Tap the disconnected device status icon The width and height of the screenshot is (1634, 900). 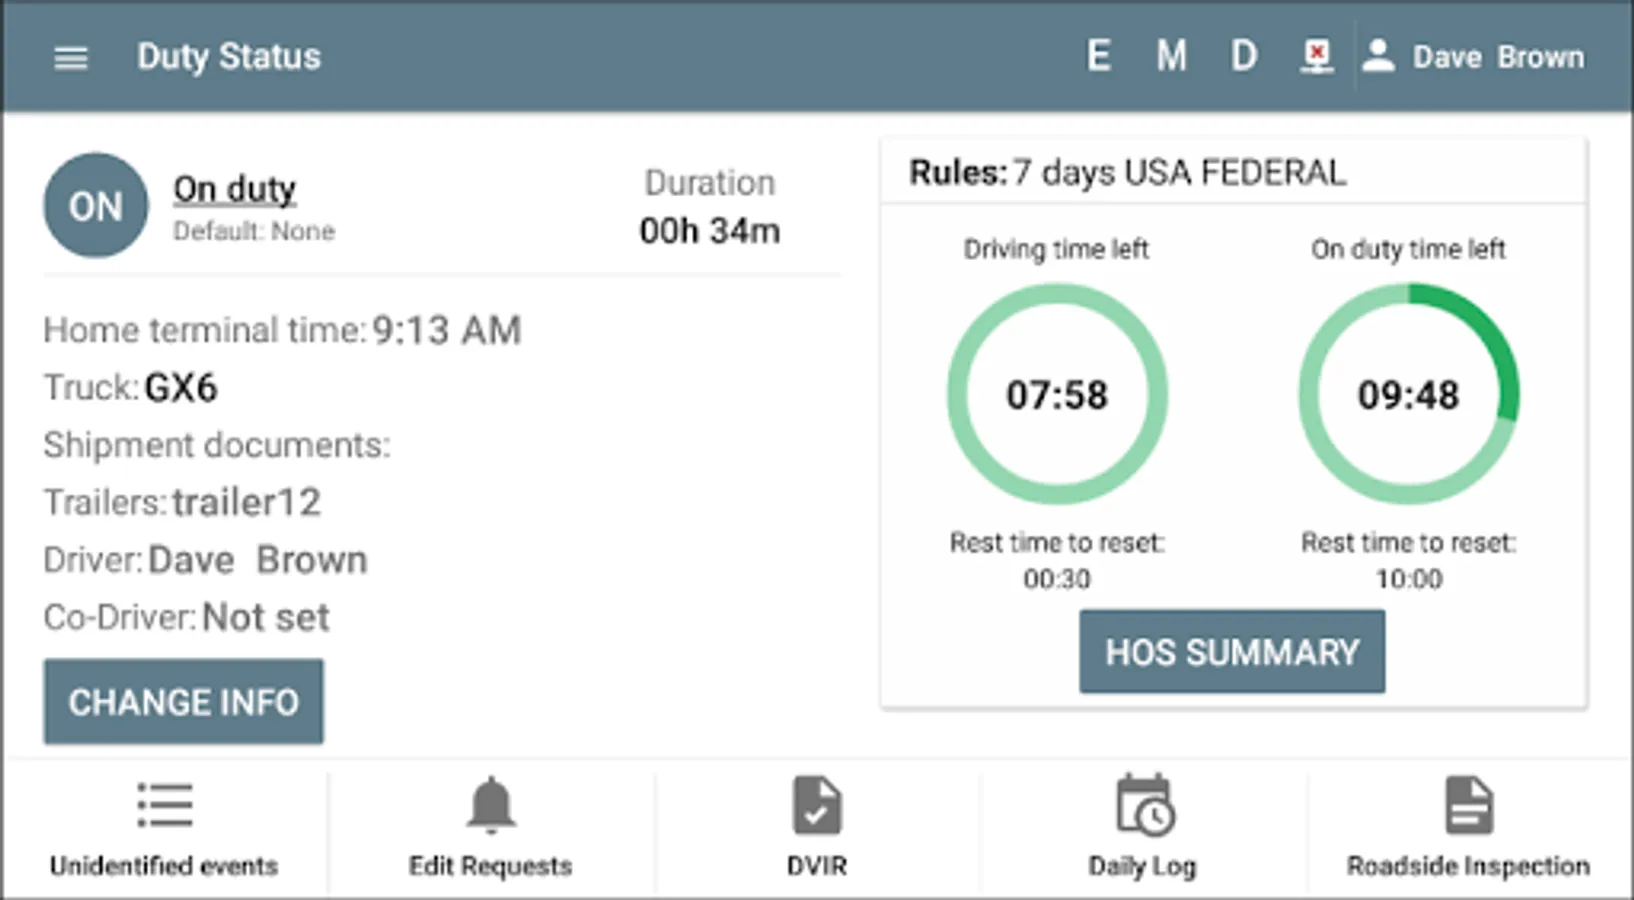(1316, 56)
